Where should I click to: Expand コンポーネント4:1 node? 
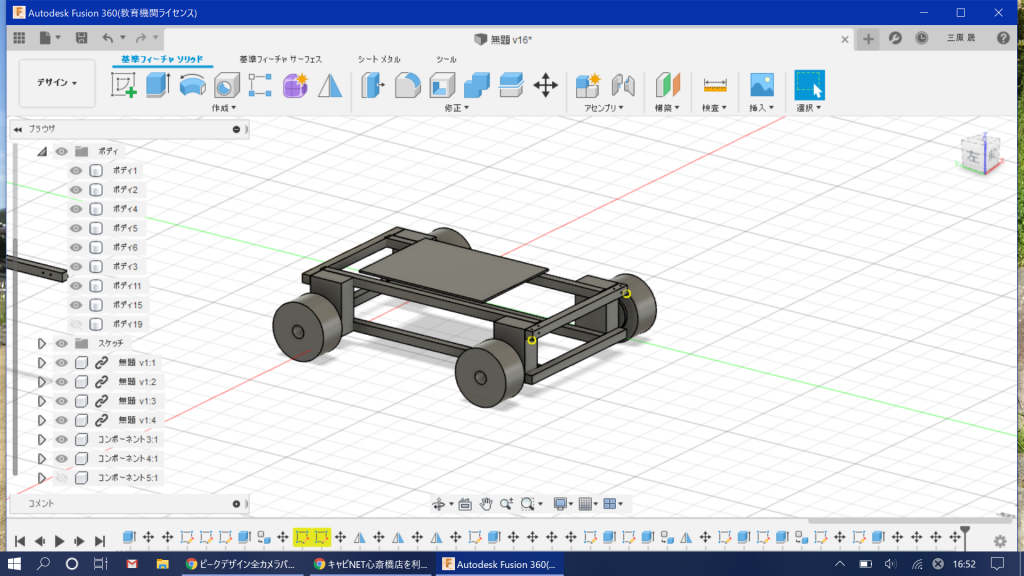pyautogui.click(x=42, y=458)
